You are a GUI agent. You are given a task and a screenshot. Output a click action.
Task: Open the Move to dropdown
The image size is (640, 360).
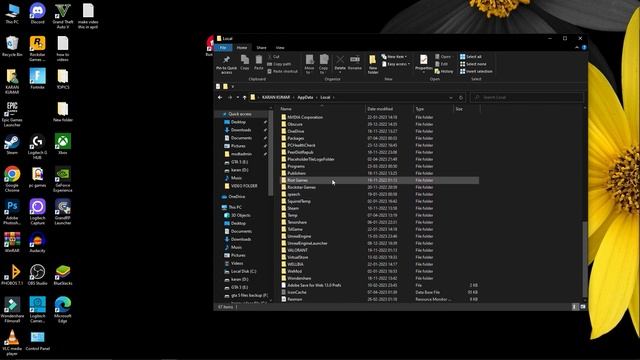(309, 64)
